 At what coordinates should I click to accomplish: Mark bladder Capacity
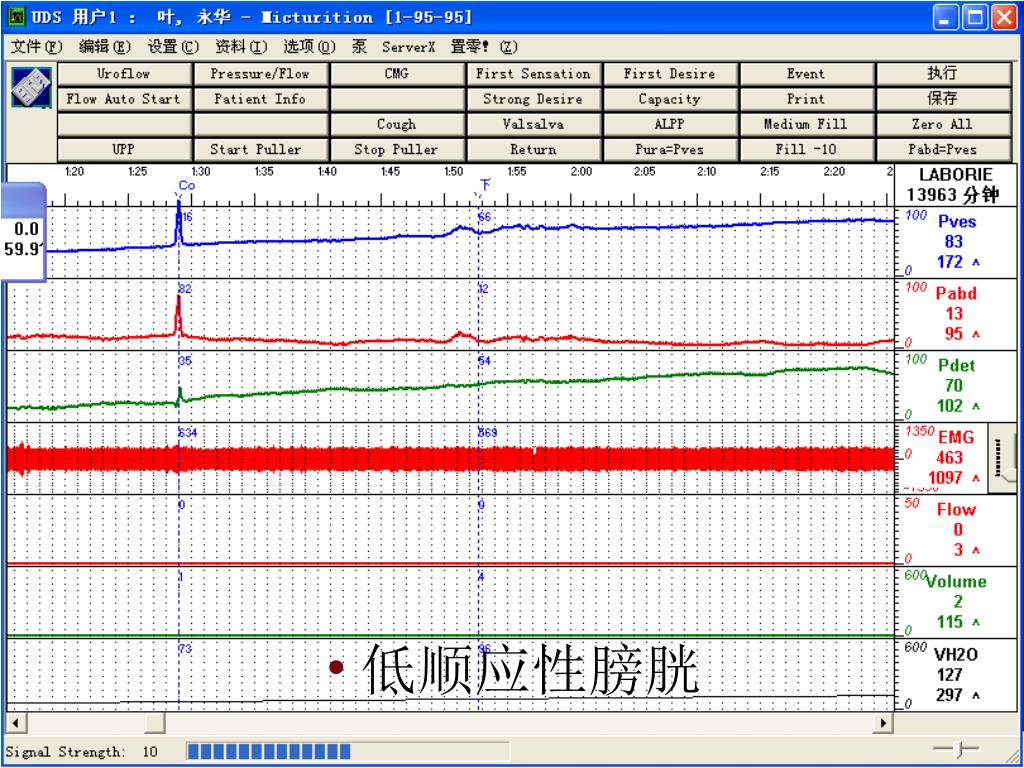coord(671,99)
